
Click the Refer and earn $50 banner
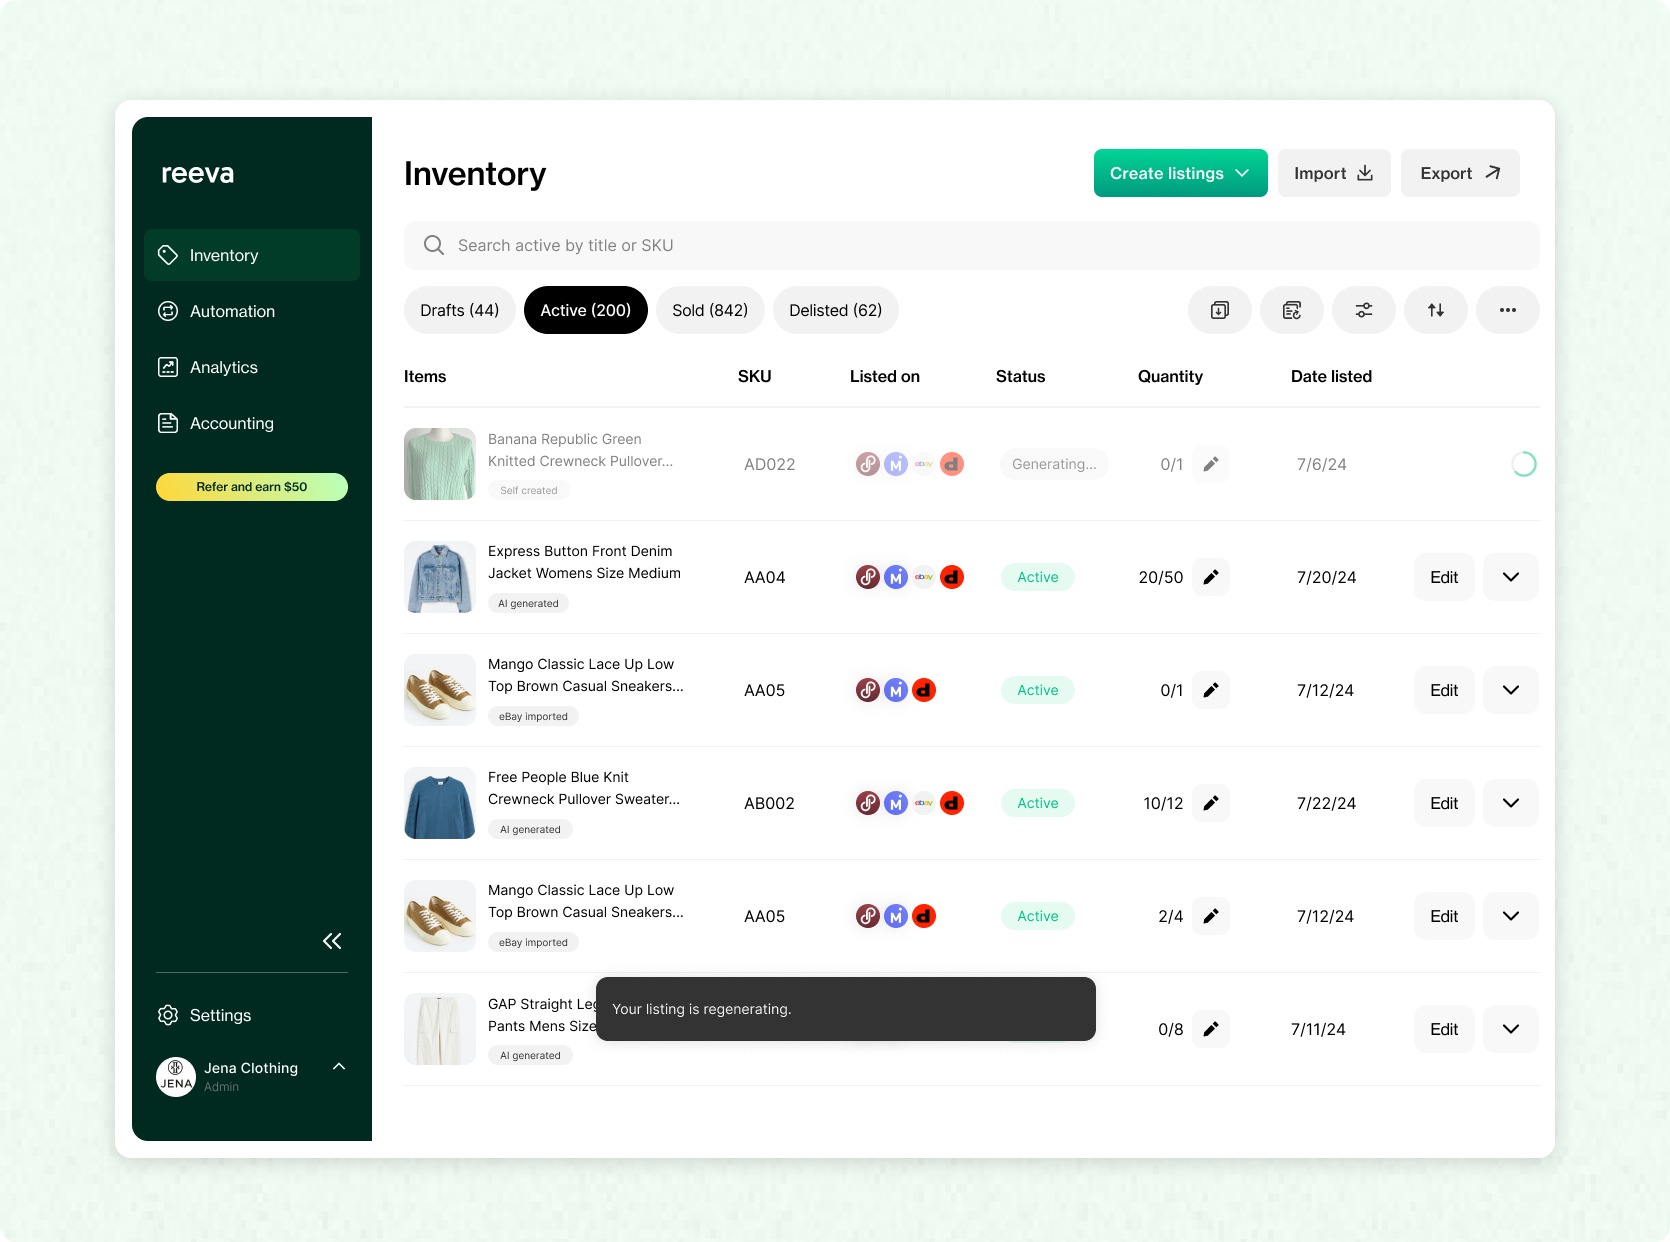[x=252, y=487]
